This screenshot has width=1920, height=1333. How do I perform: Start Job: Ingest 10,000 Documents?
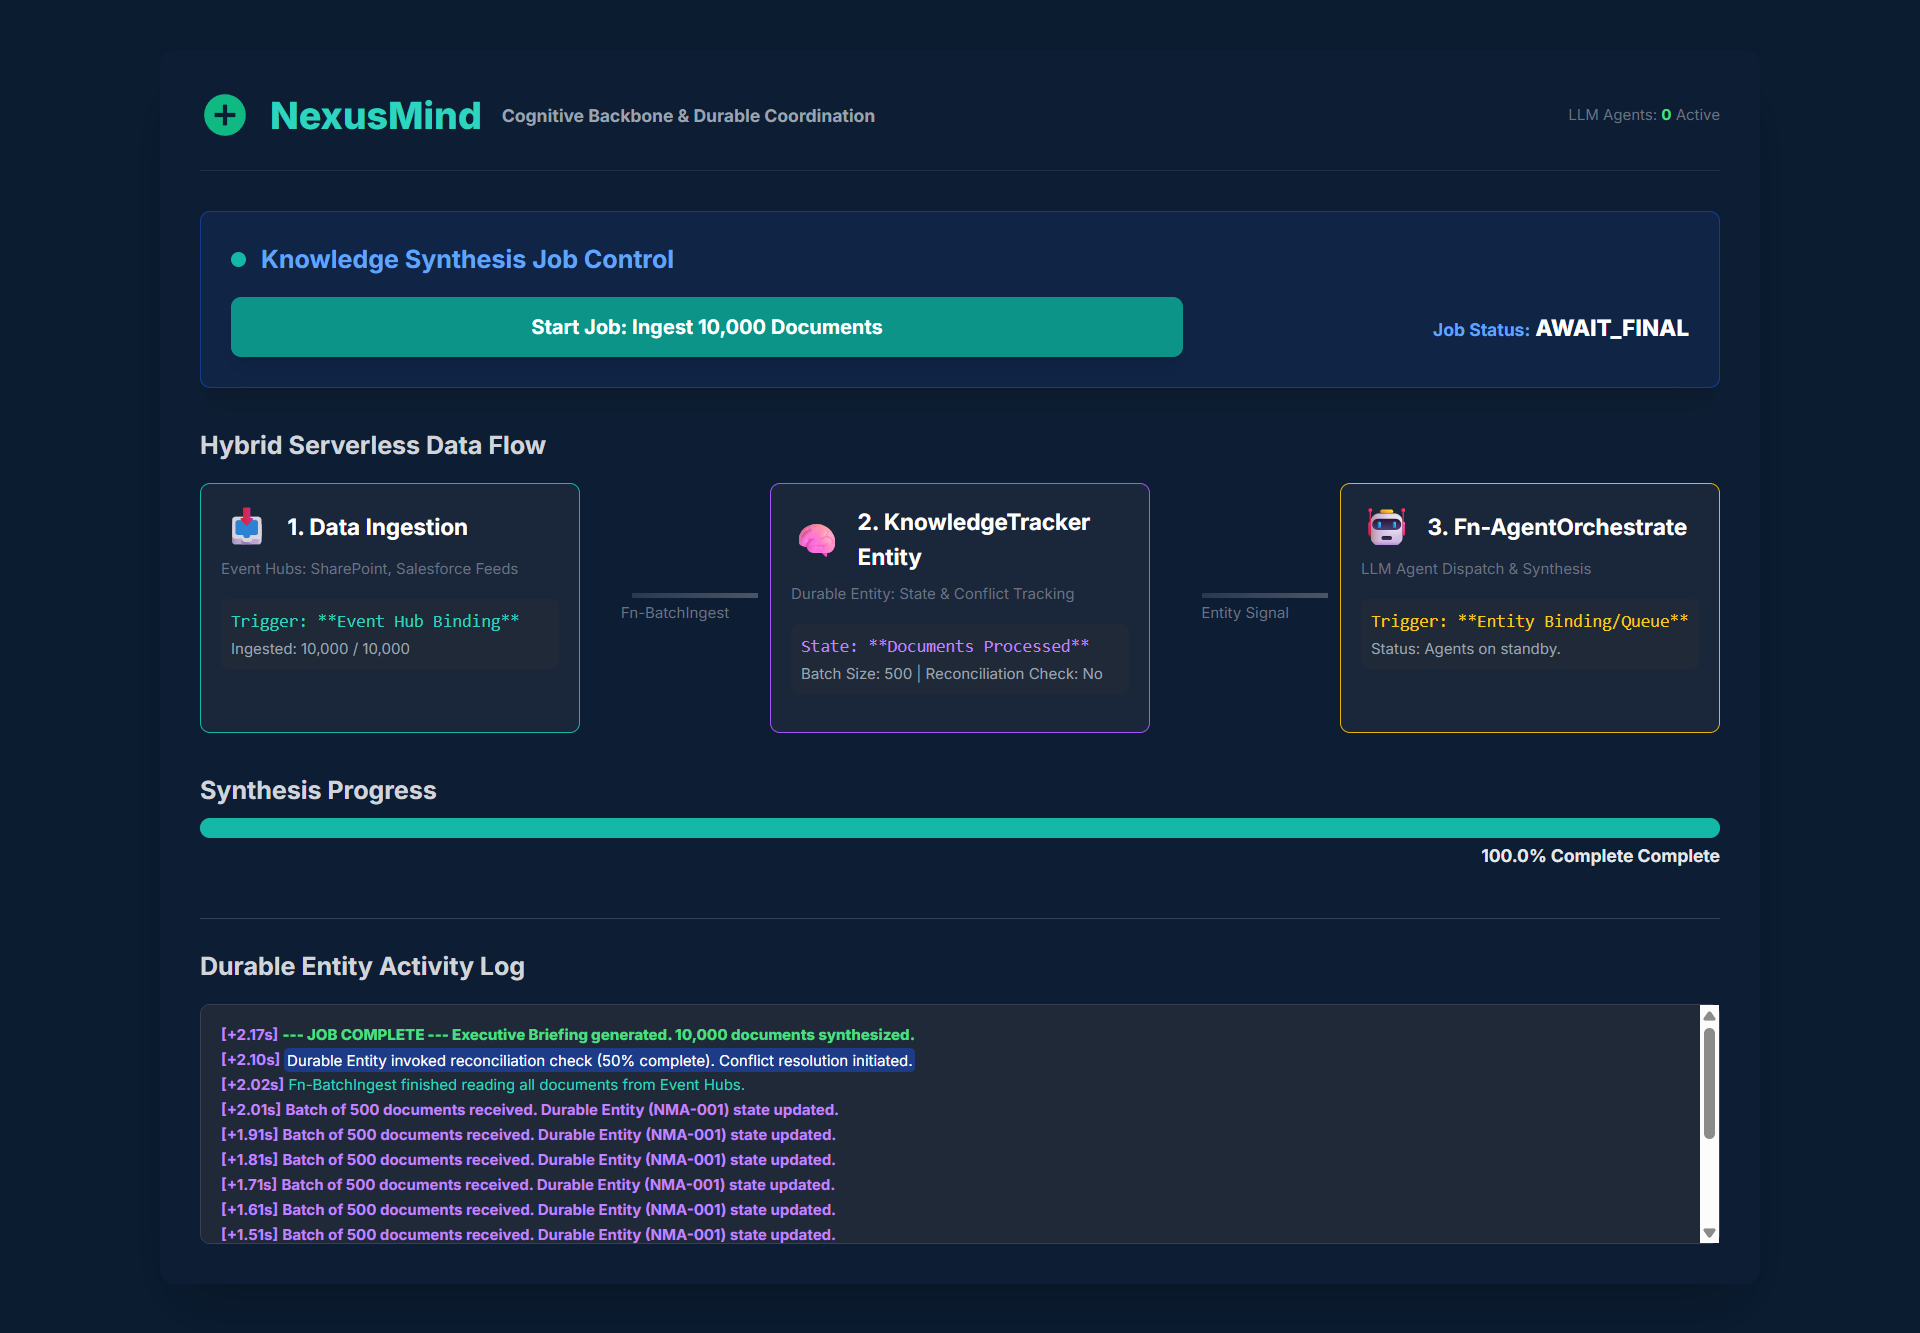pyautogui.click(x=706, y=327)
